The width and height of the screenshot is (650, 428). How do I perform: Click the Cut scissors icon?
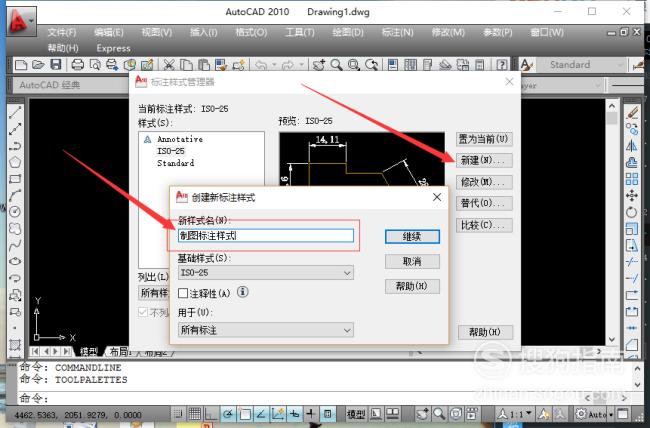169,65
